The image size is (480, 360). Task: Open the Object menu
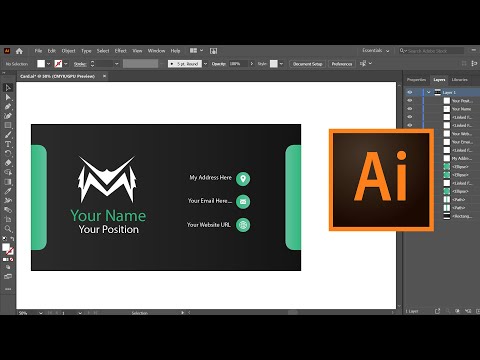(x=68, y=51)
